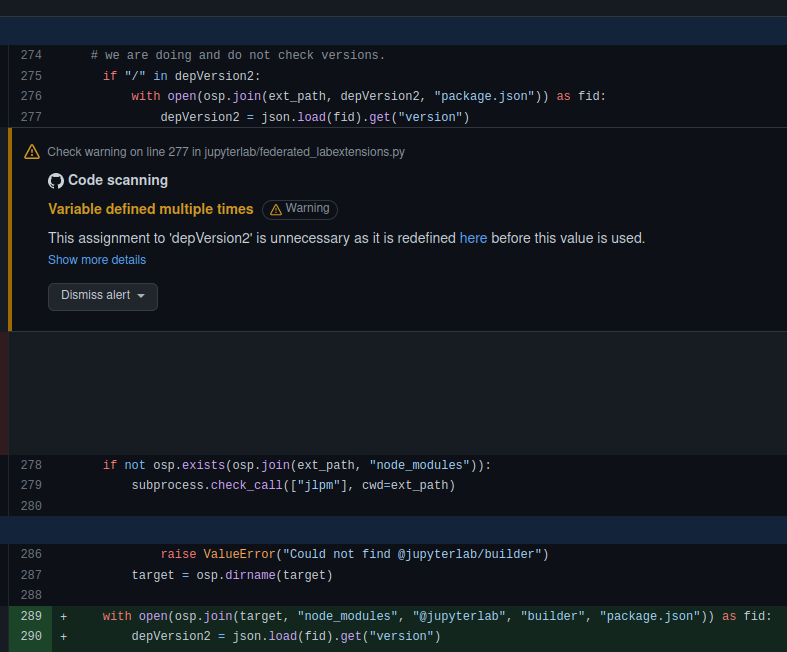The image size is (787, 652).
Task: Select line number 274
Action: pos(31,55)
